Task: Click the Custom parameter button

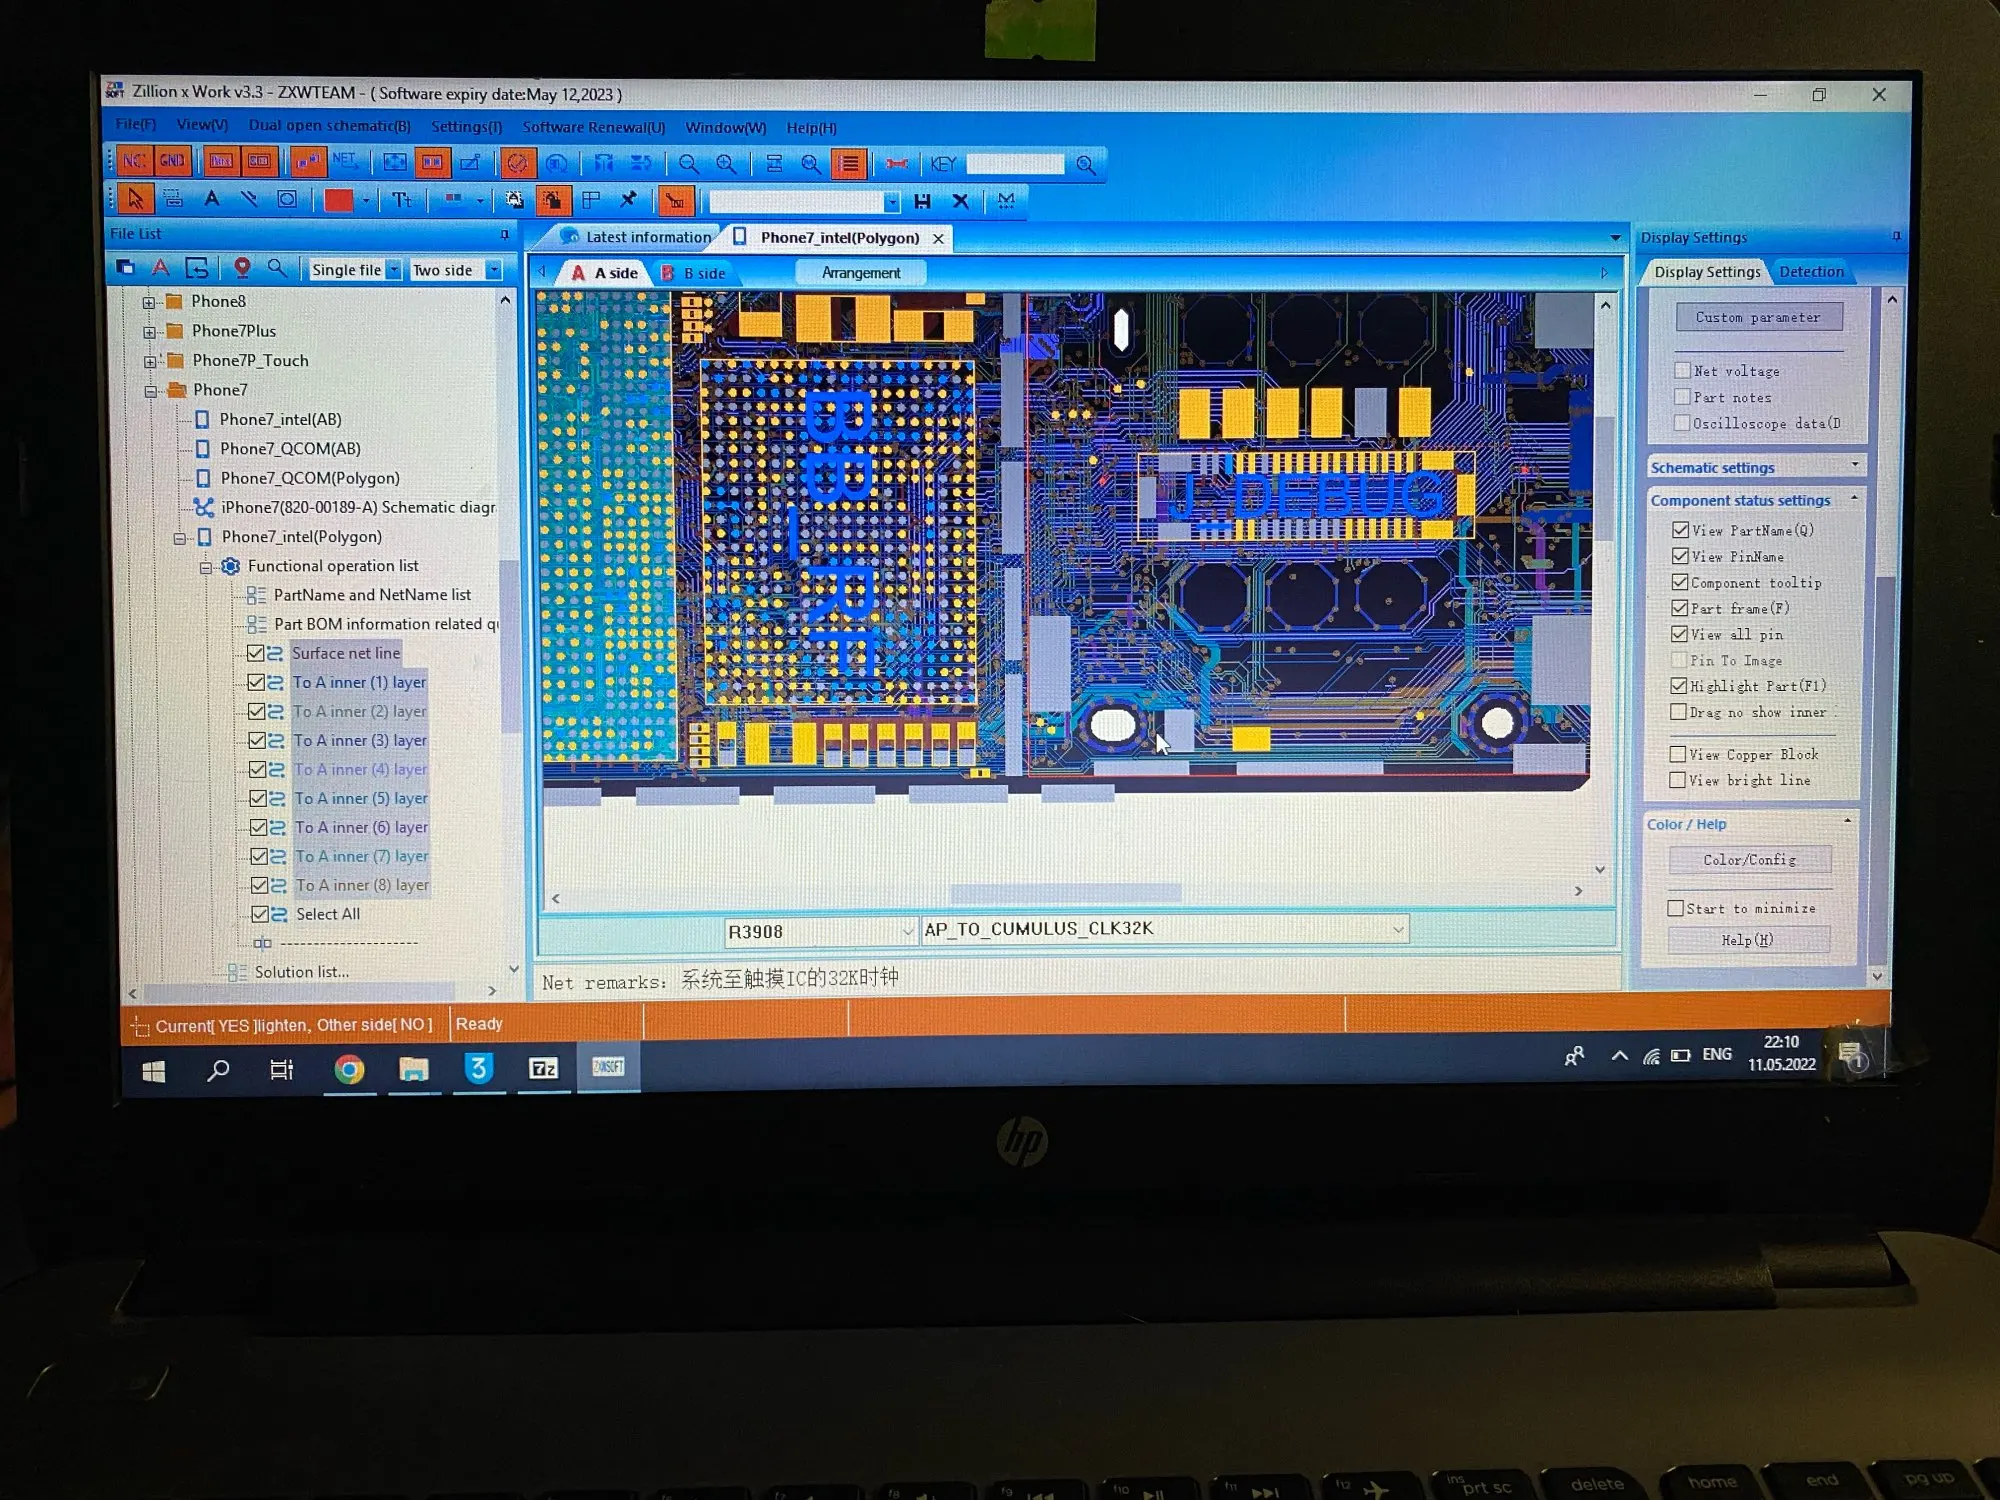Action: coord(1757,317)
